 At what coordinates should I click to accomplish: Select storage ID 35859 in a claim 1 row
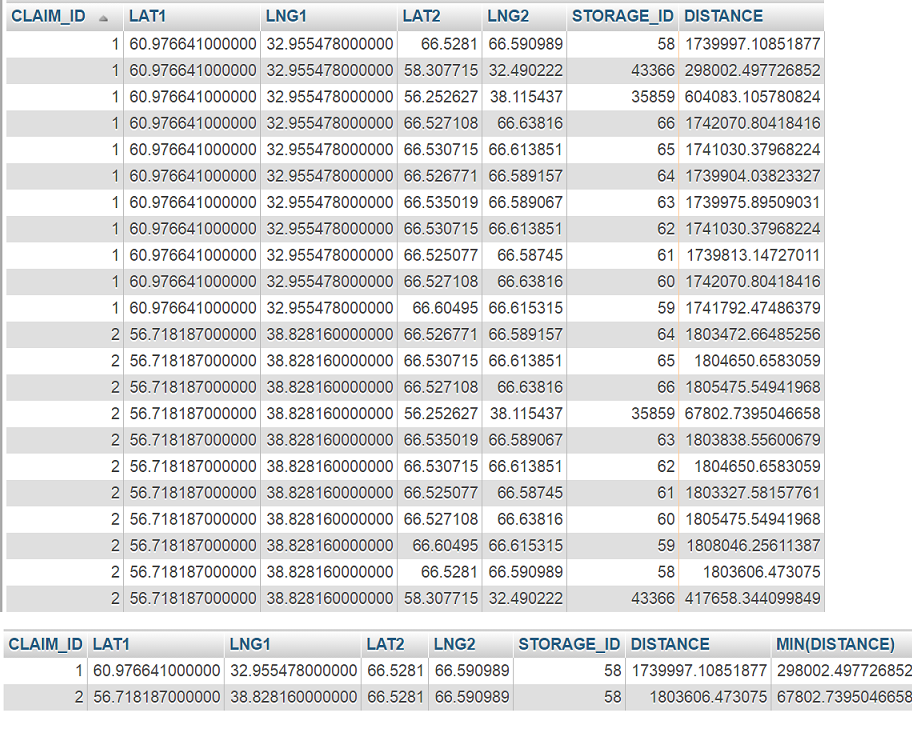(x=653, y=97)
